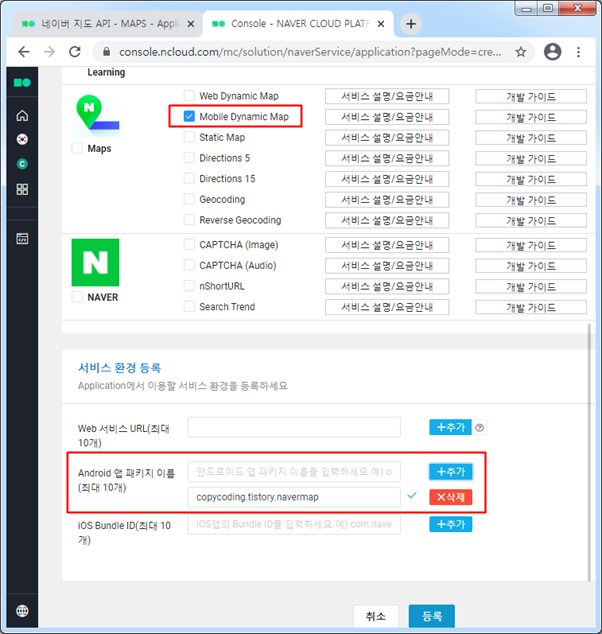Open the home icon in sidebar
This screenshot has height=634, width=602.
[22, 116]
